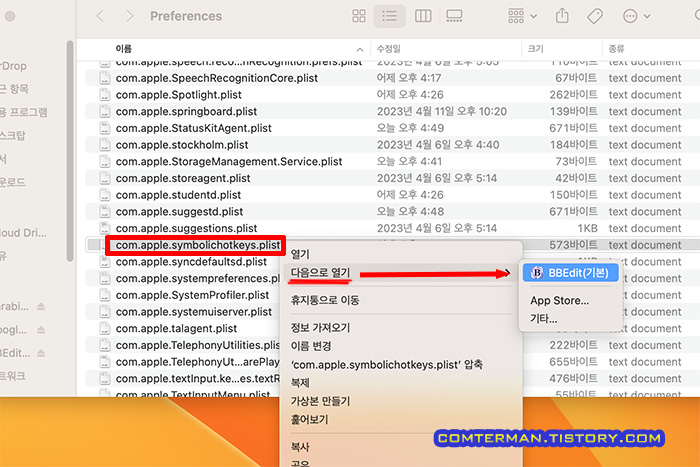Select com.apple.SpeechRecognitionCore.plist file

click(217, 78)
